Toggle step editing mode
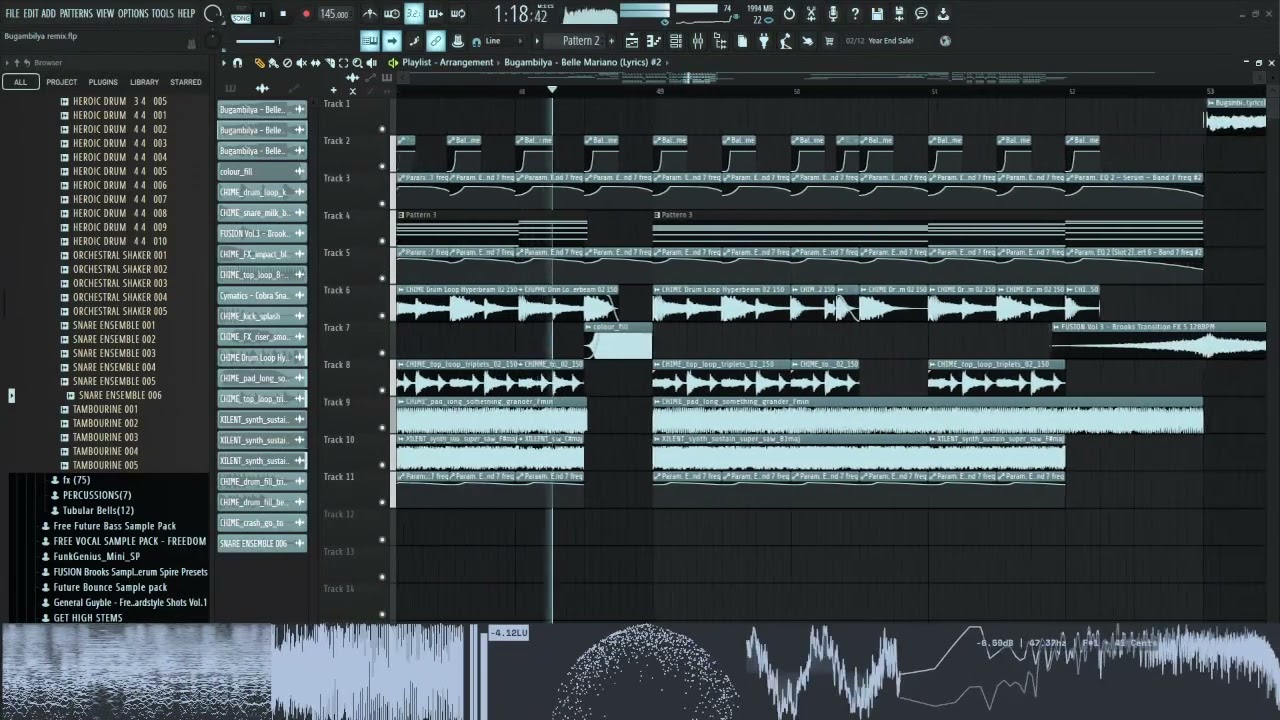This screenshot has height=720, width=1280. tap(414, 41)
